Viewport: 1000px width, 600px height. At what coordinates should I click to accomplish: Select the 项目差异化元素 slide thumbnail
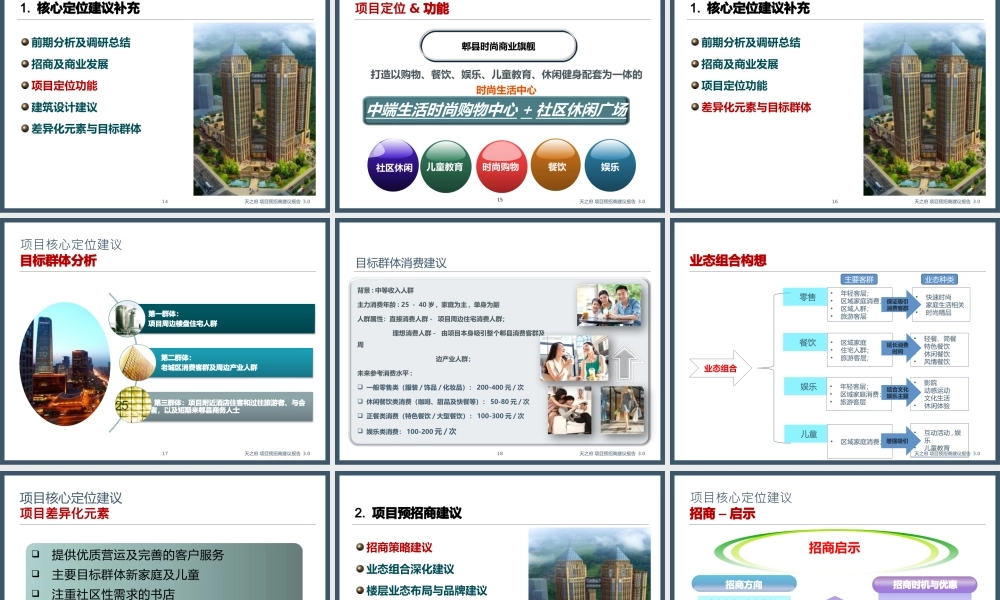coord(165,537)
